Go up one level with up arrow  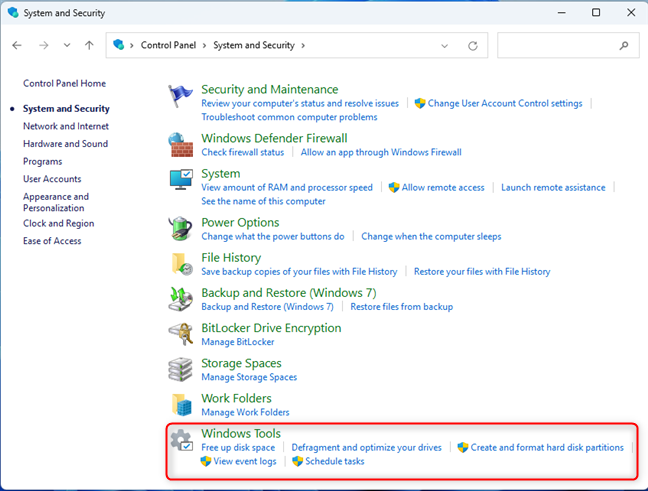90,46
